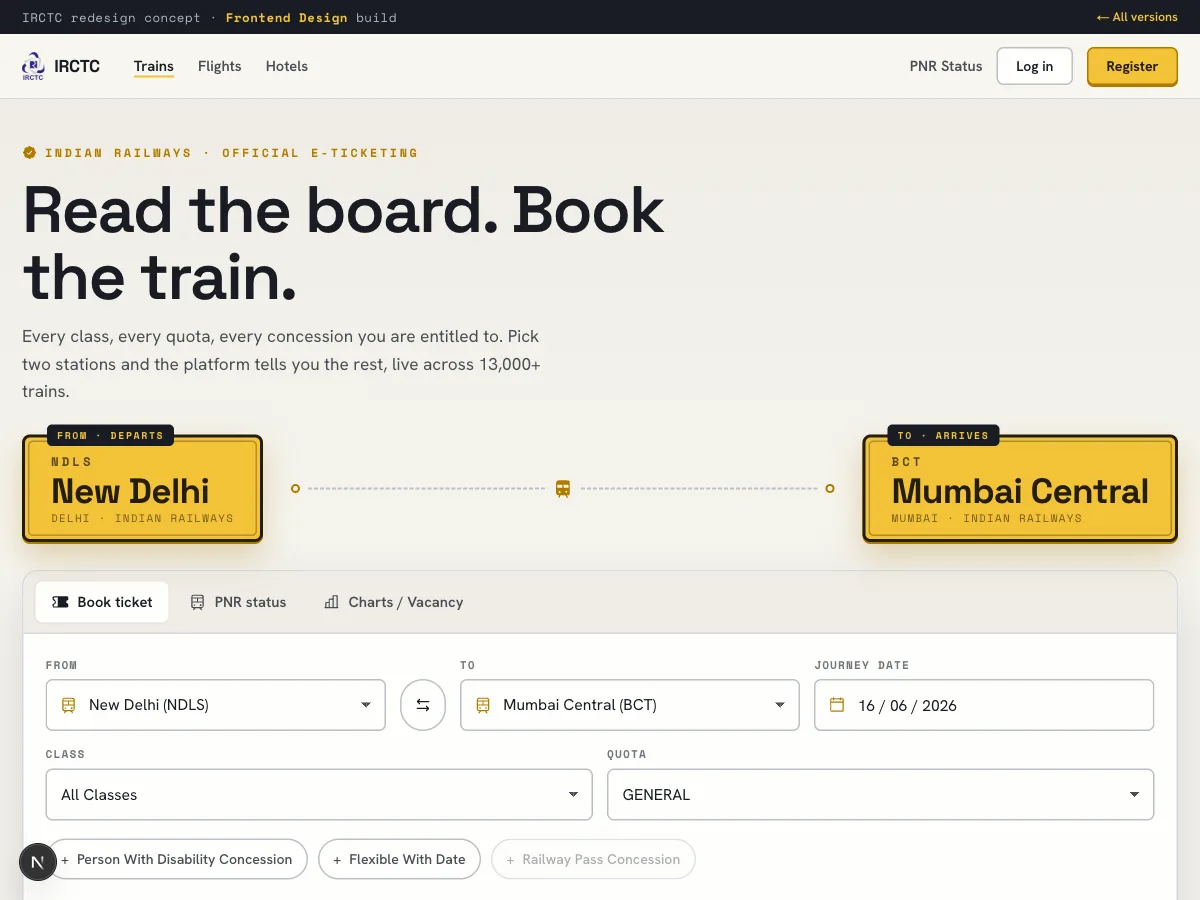This screenshot has width=1200, height=900.
Task: Click the train icon in To field
Action: tap(483, 705)
